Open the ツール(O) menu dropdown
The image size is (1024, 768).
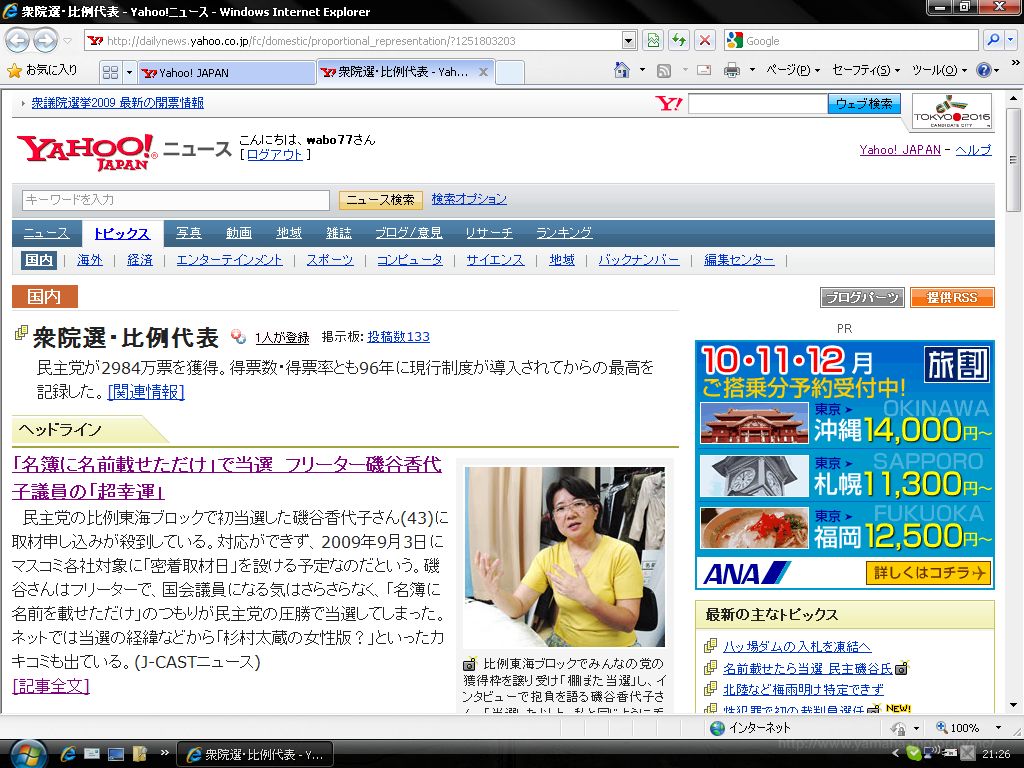[939, 70]
